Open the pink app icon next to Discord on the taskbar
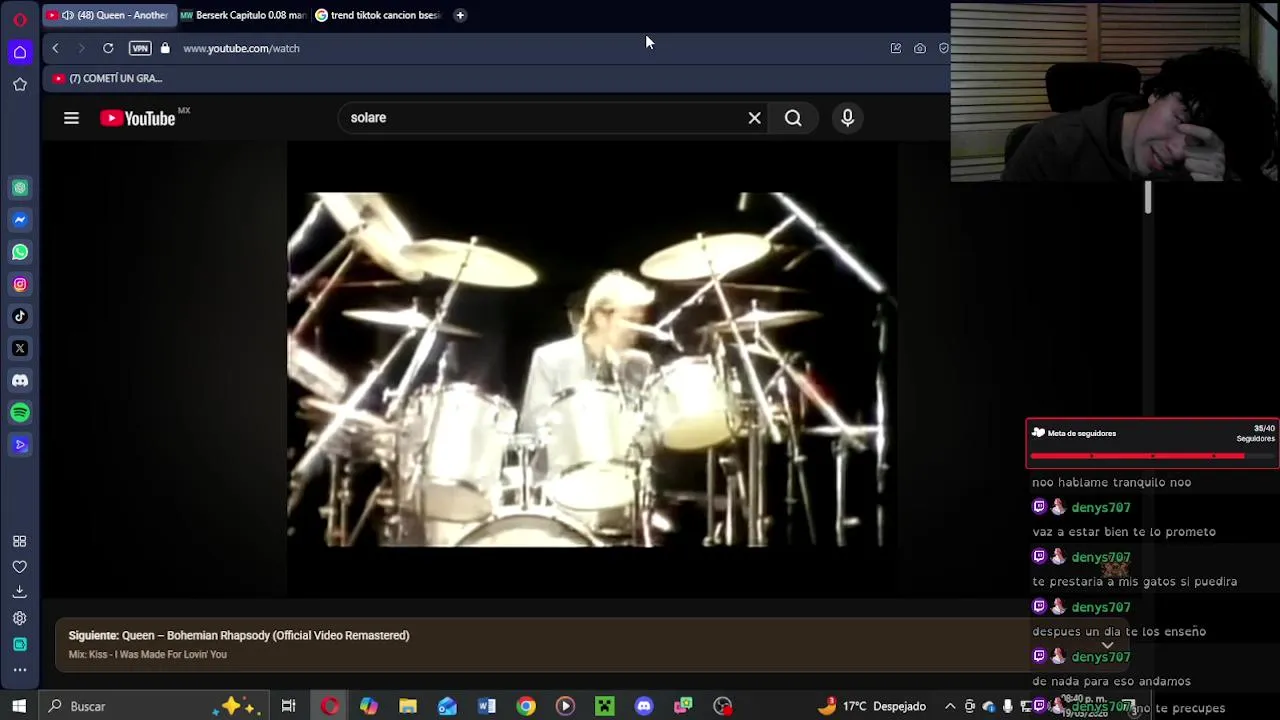This screenshot has width=1280, height=720. [683, 706]
